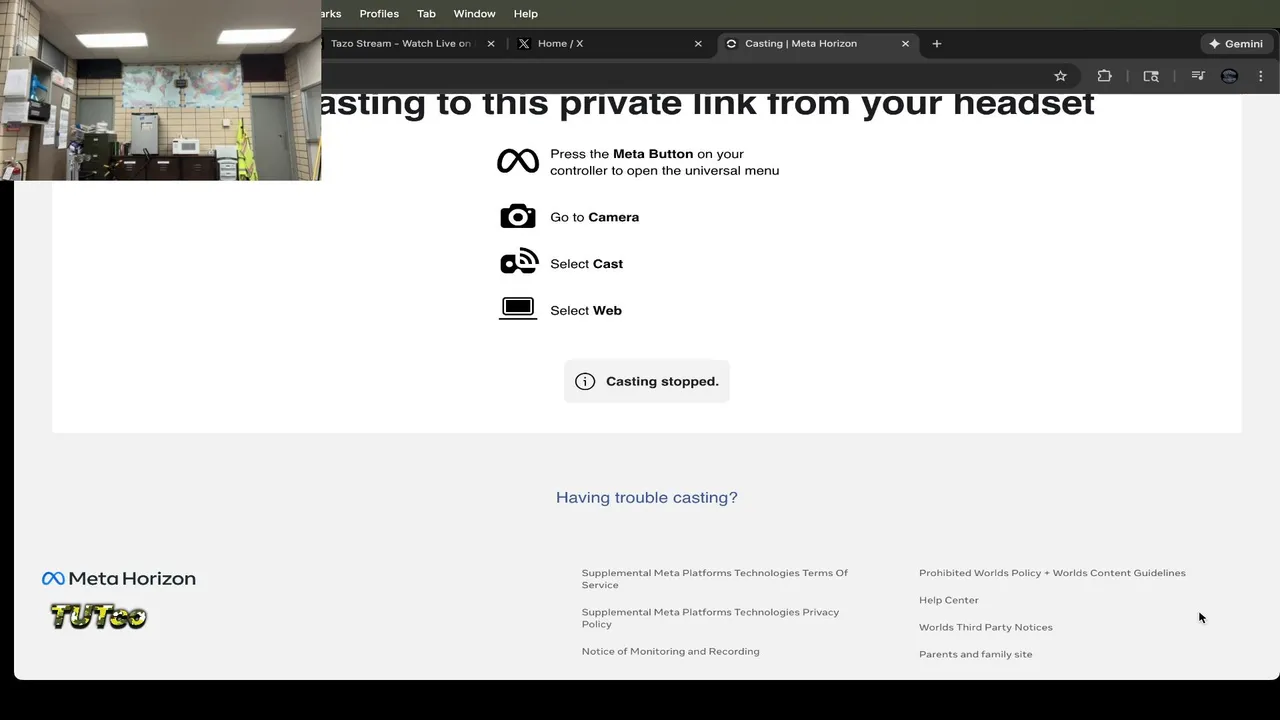
Task: Close the Home / X tab
Action: tap(698, 44)
